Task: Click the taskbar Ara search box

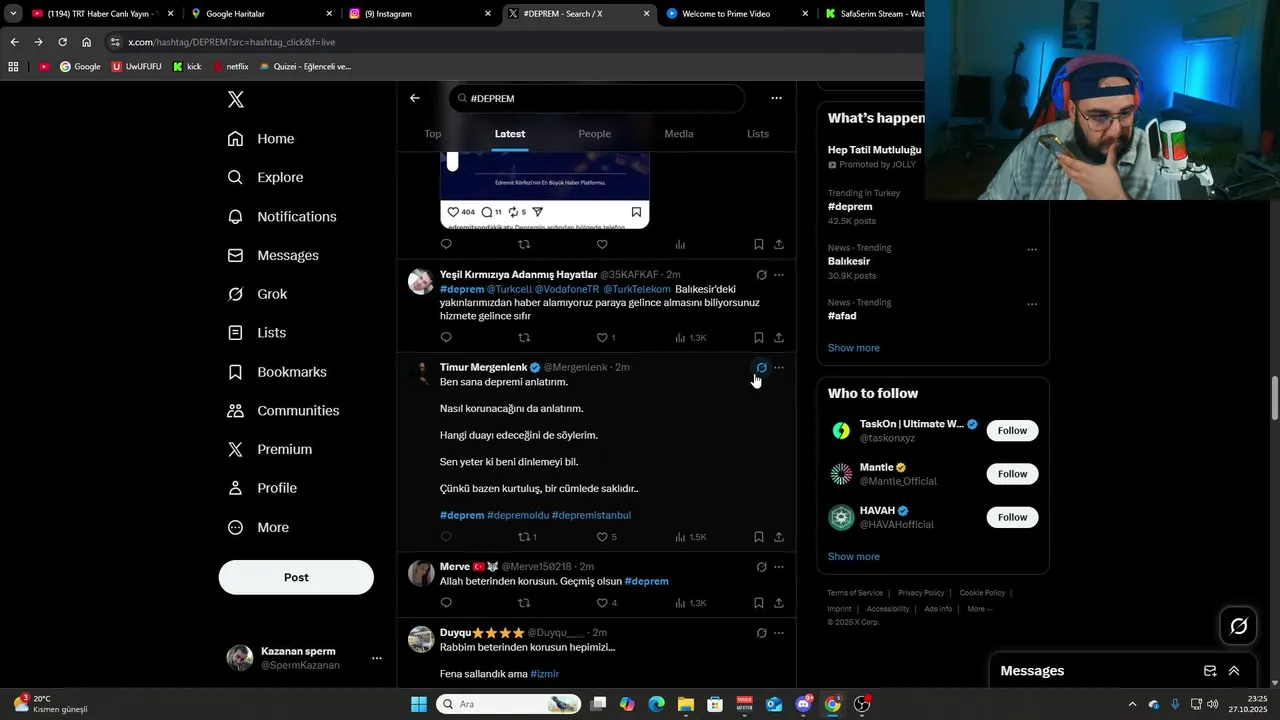Action: coord(509,704)
